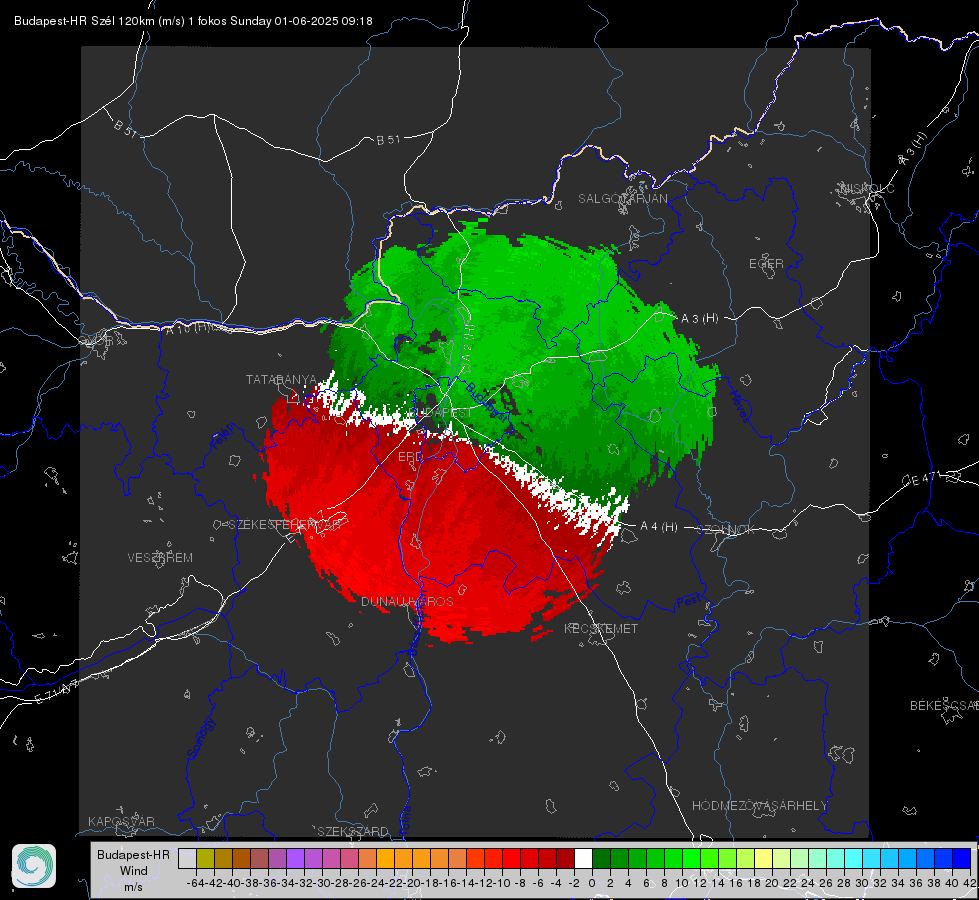Viewport: 979px width, 900px height.
Task: Click the VESZPRÉM city label
Action: click(x=160, y=557)
